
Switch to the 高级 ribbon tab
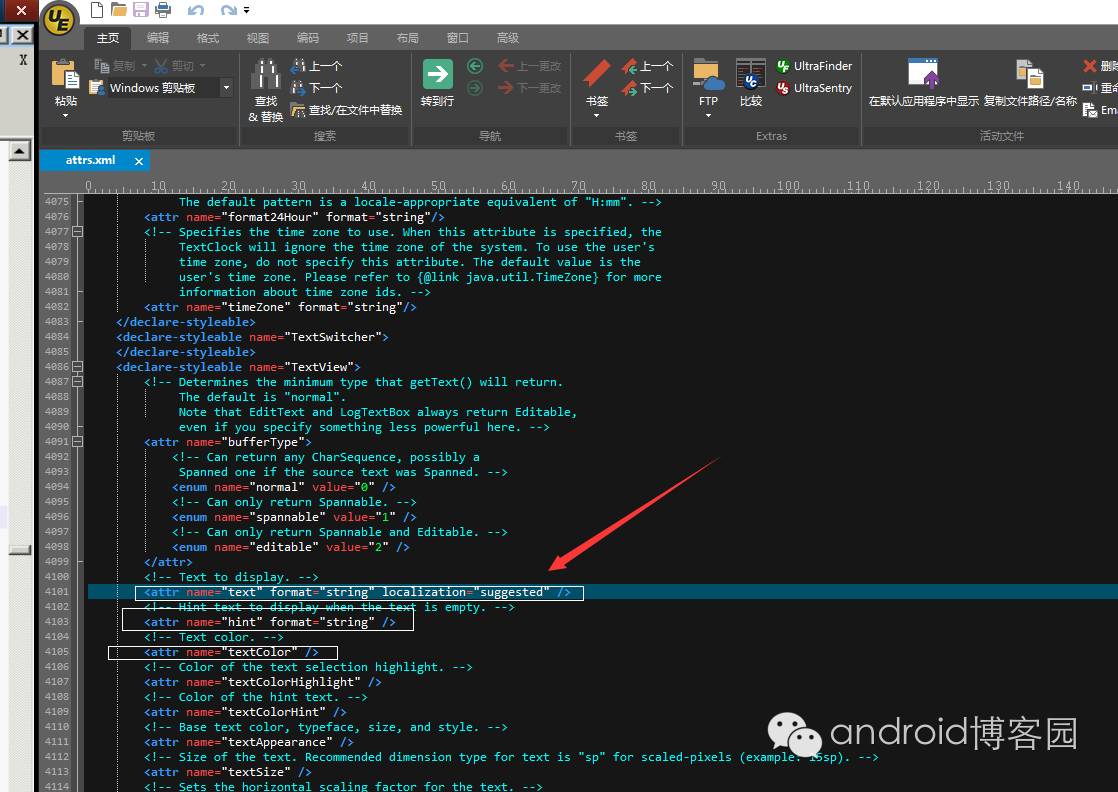pos(507,38)
